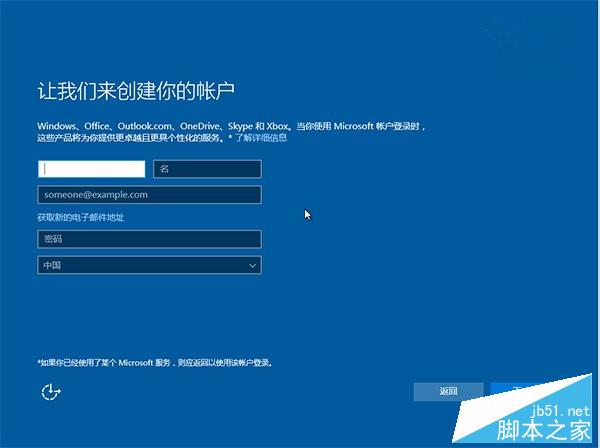Click the someone@example.com email field
Viewport: 600px width, 448px height.
tap(150, 195)
